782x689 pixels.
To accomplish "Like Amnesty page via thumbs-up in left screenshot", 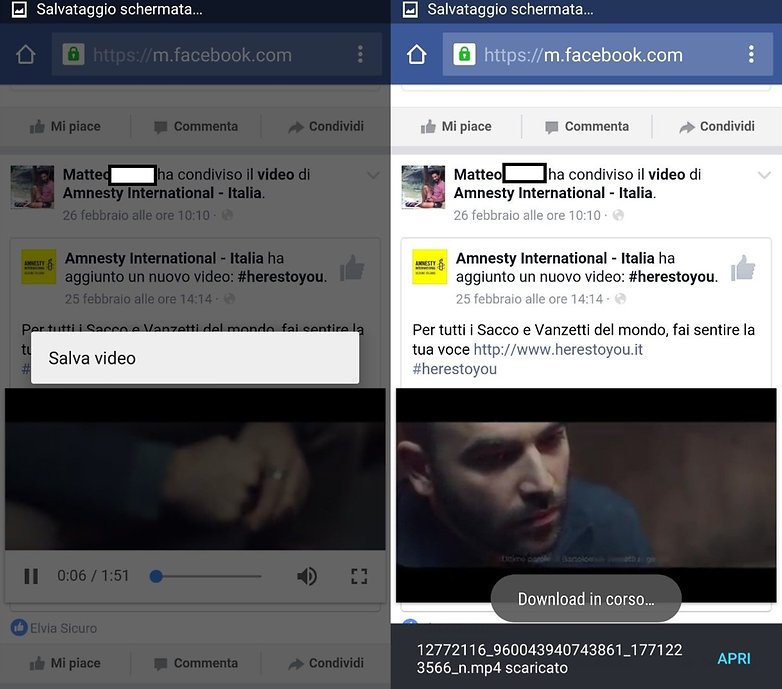I will (x=352, y=268).
